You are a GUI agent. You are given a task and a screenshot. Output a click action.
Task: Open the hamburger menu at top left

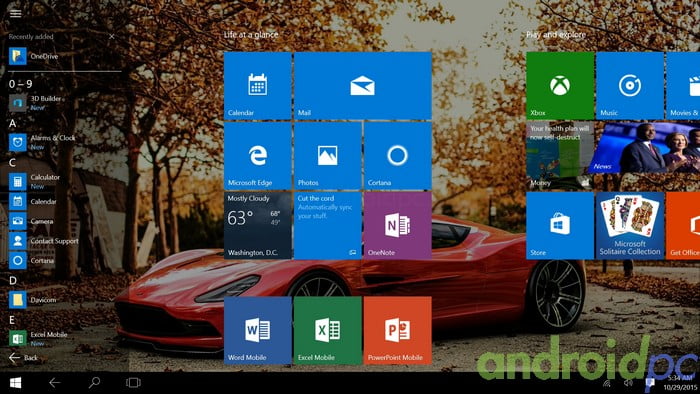[16, 13]
